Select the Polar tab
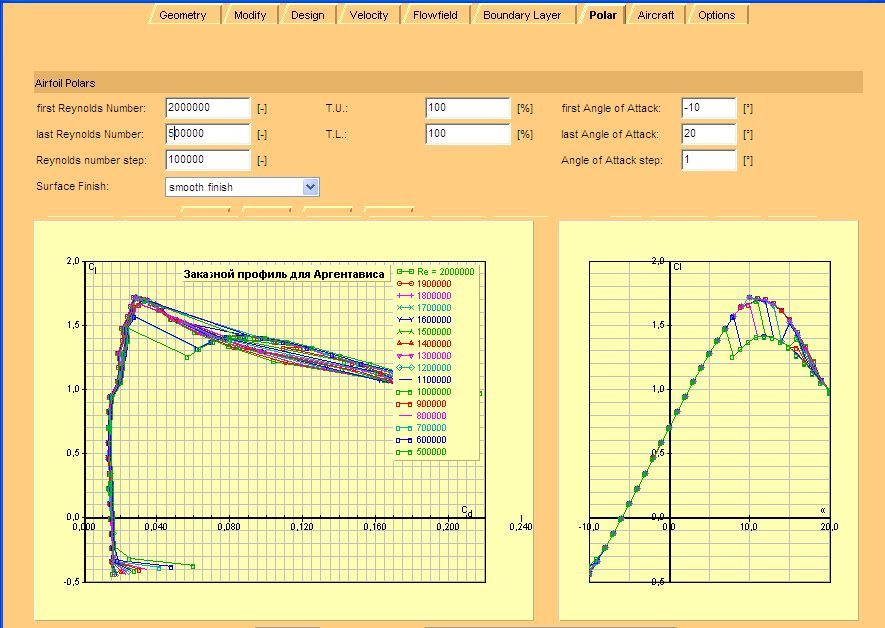Viewport: 885px width, 628px height. [x=603, y=15]
